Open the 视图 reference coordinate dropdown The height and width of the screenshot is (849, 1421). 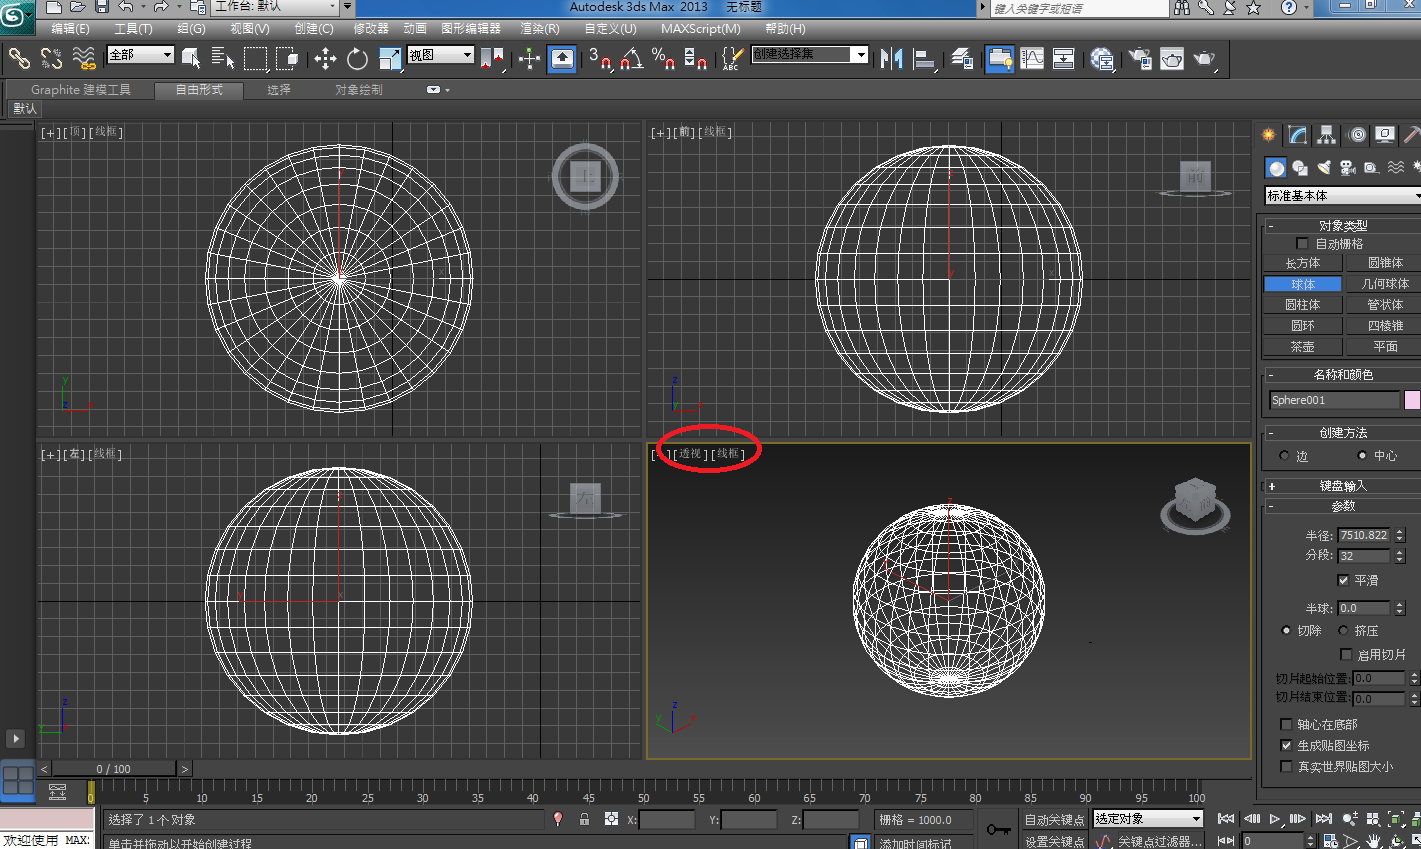[x=440, y=55]
